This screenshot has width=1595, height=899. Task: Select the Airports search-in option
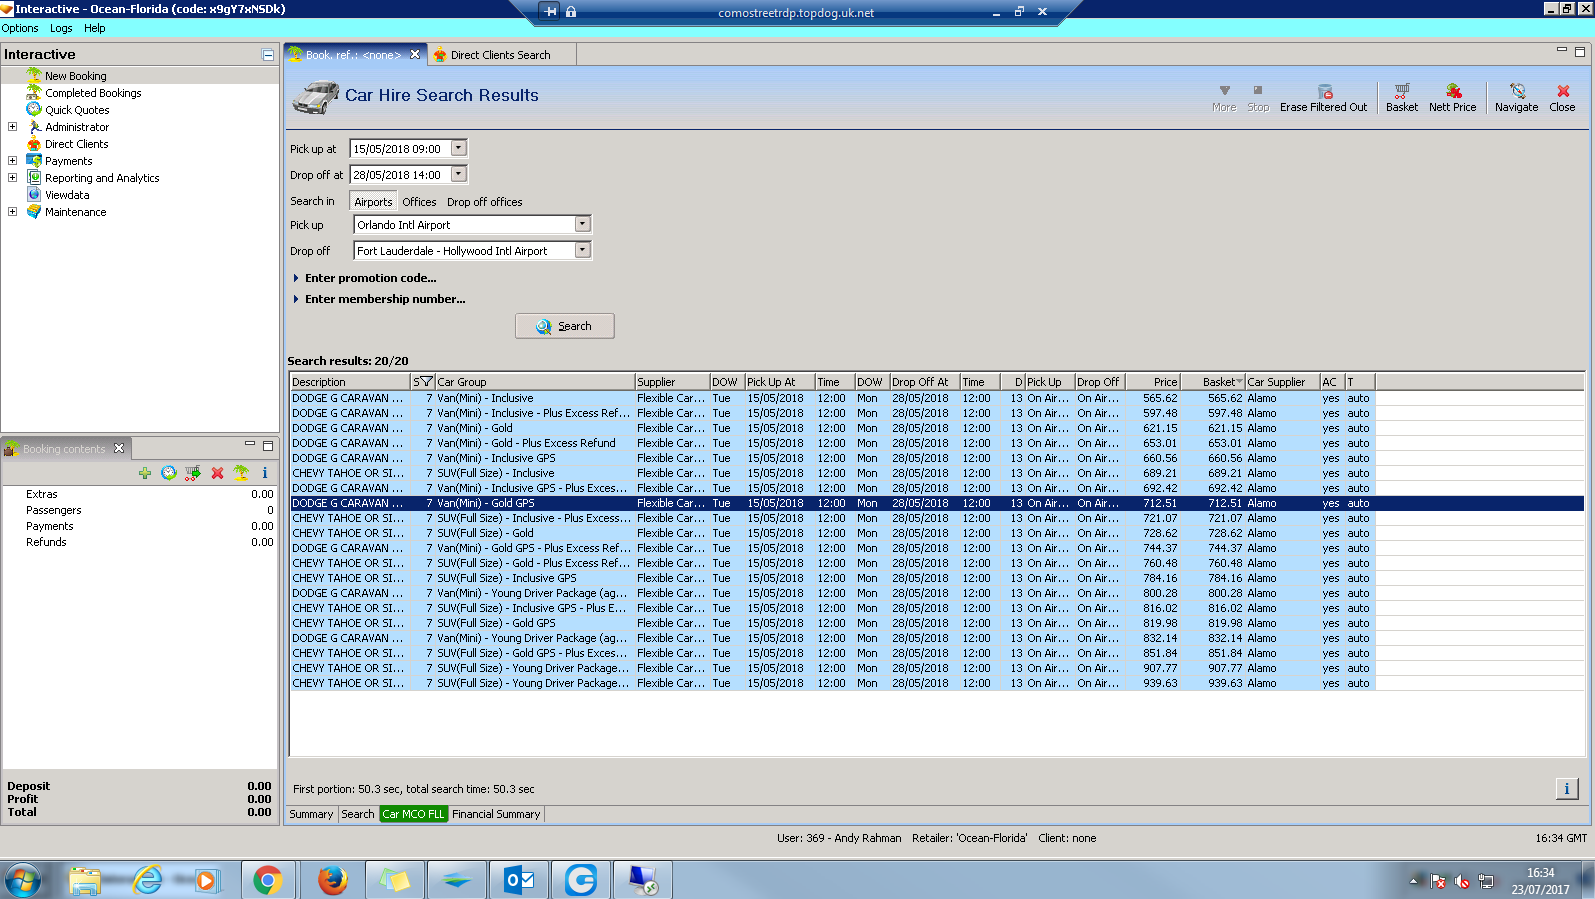click(373, 202)
